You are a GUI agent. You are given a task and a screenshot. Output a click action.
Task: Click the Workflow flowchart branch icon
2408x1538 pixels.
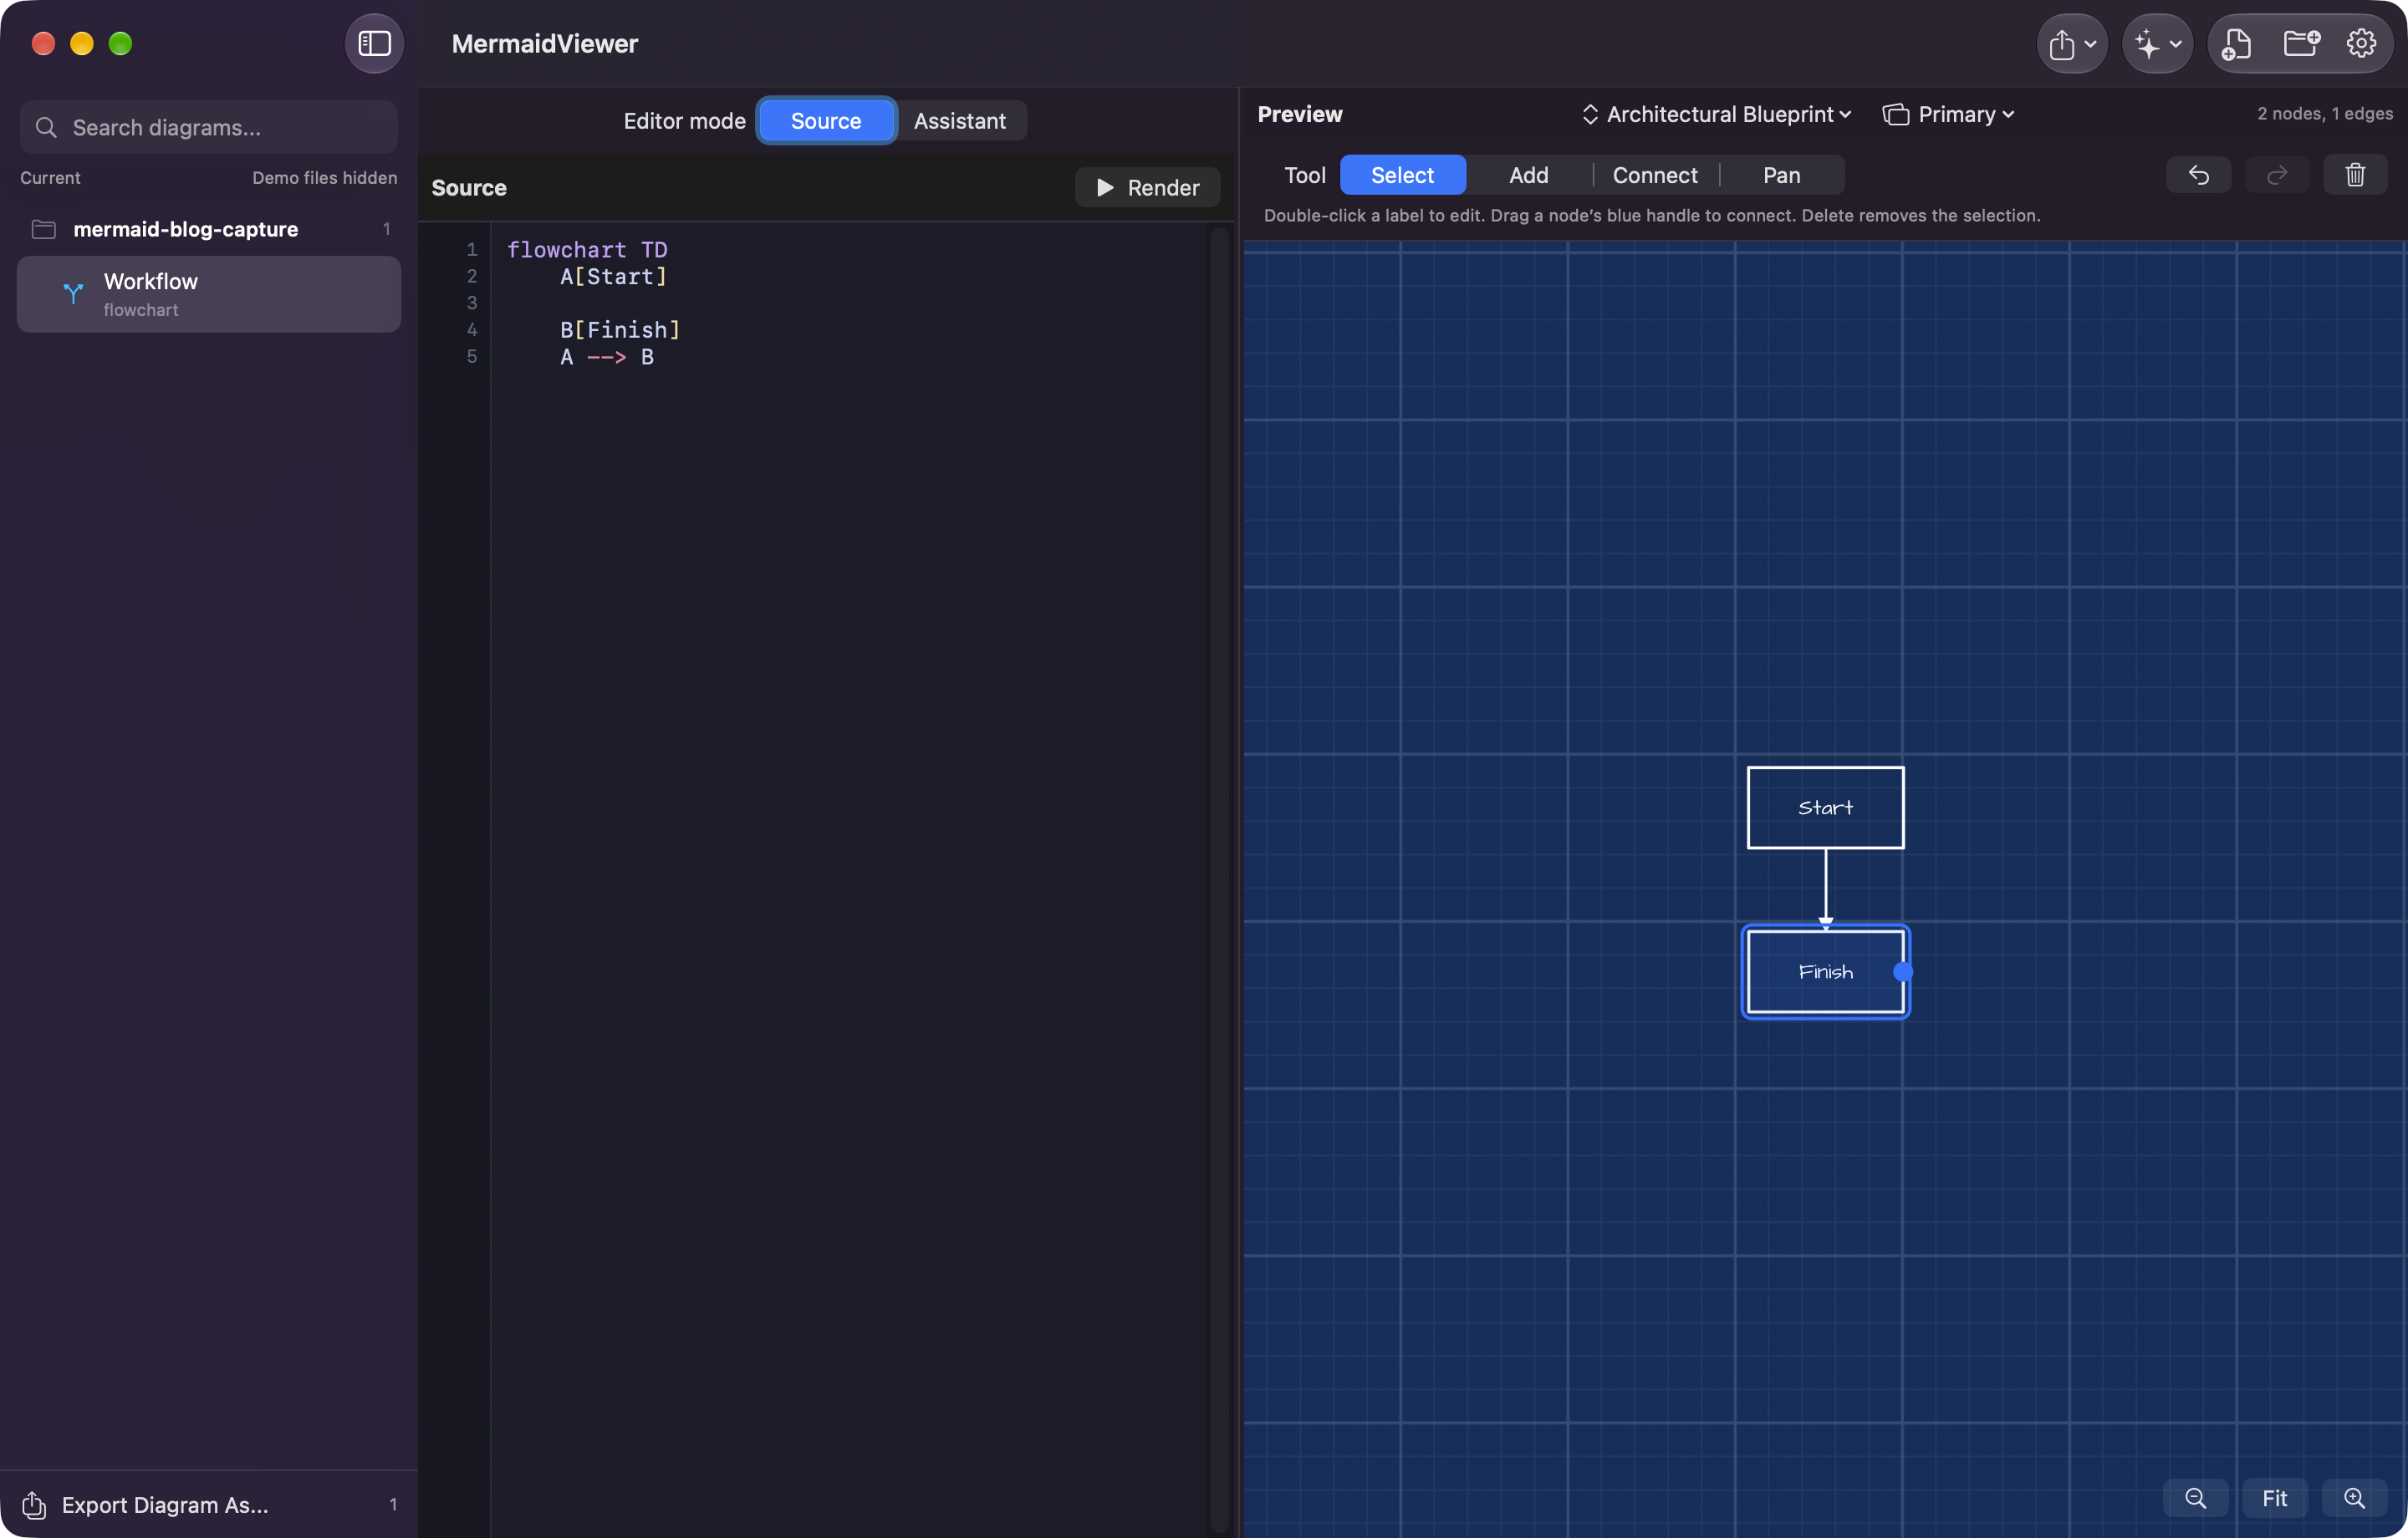point(73,293)
